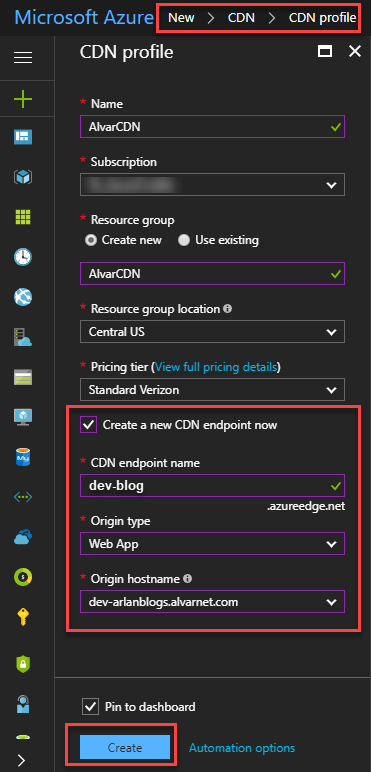Toggle Create a new CDN endpoint now
This screenshot has width=371, height=772.
(x=89, y=425)
